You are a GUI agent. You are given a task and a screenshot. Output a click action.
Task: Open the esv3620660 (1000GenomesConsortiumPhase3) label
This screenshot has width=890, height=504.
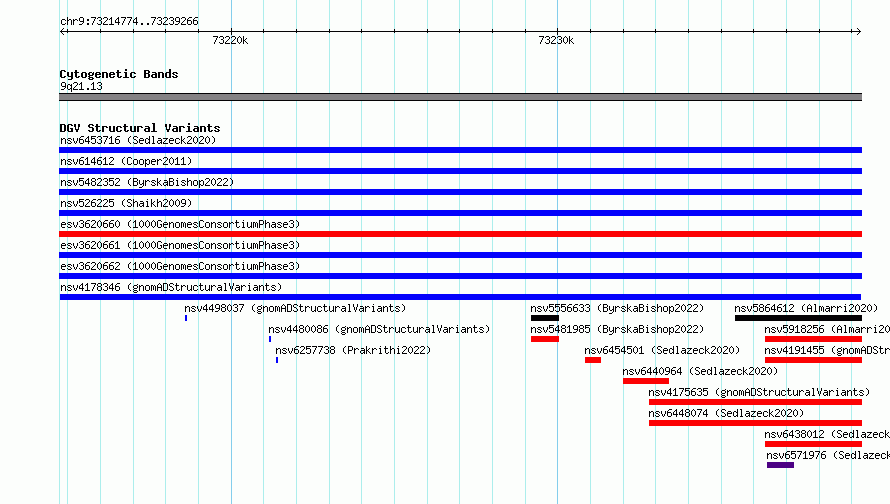click(x=180, y=224)
